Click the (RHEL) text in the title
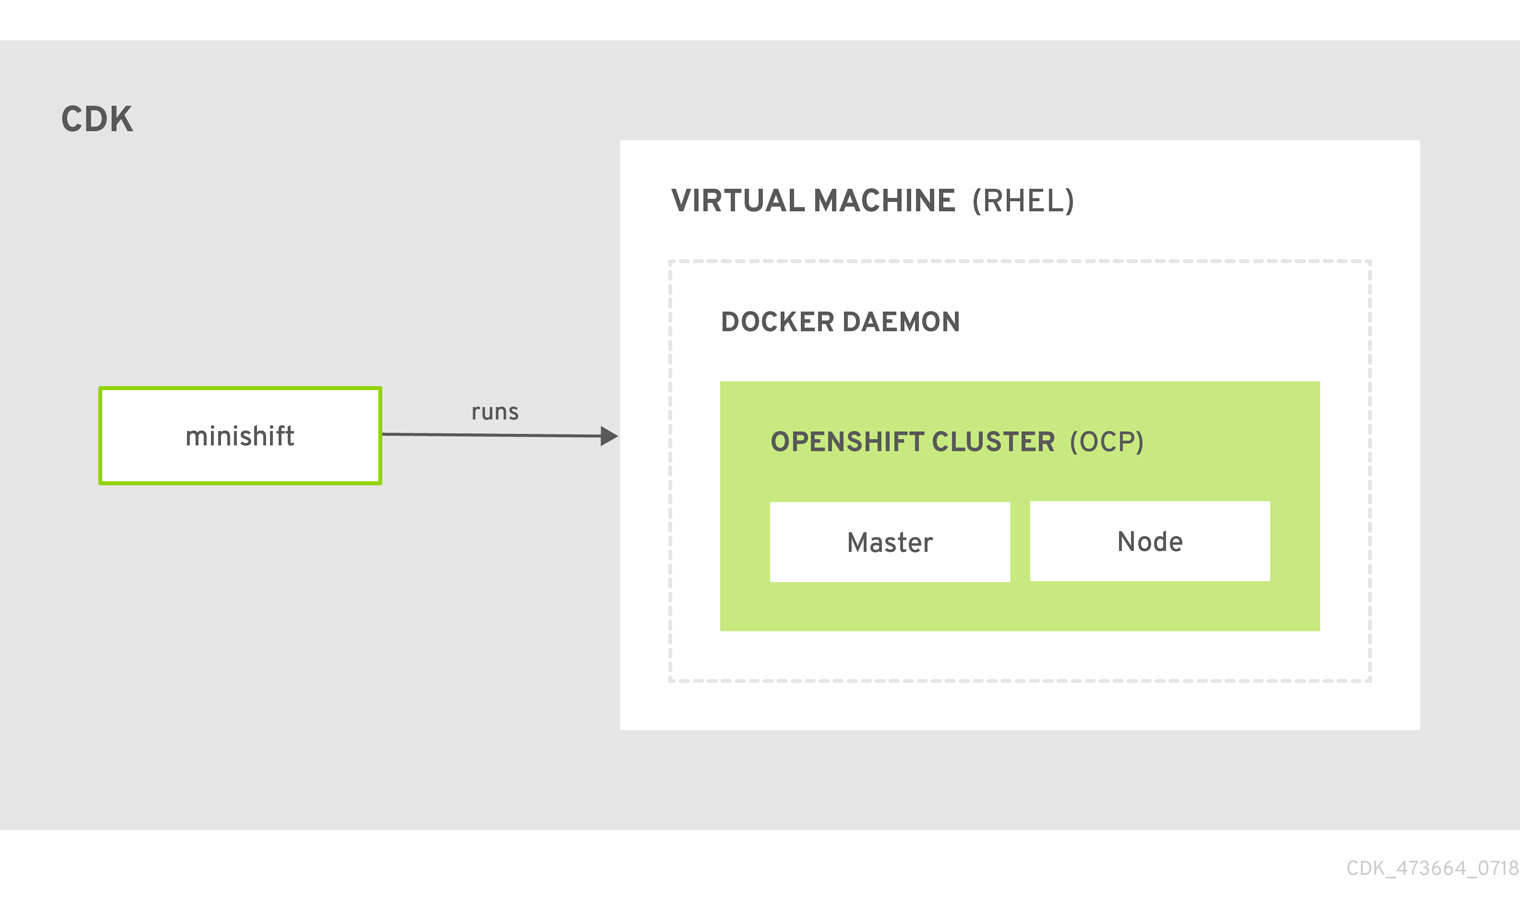1520x910 pixels. point(1022,201)
